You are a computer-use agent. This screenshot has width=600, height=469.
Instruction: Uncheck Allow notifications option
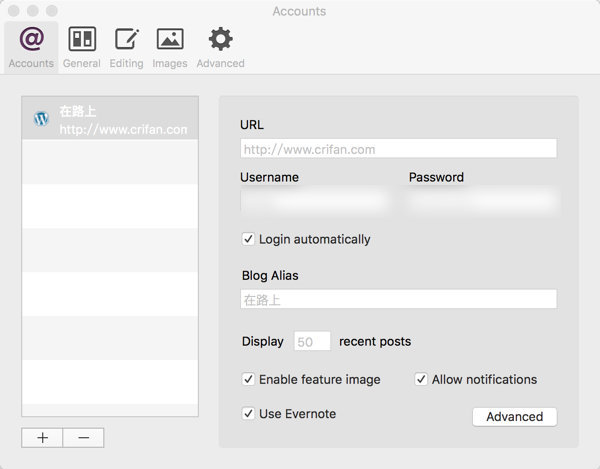tap(421, 380)
